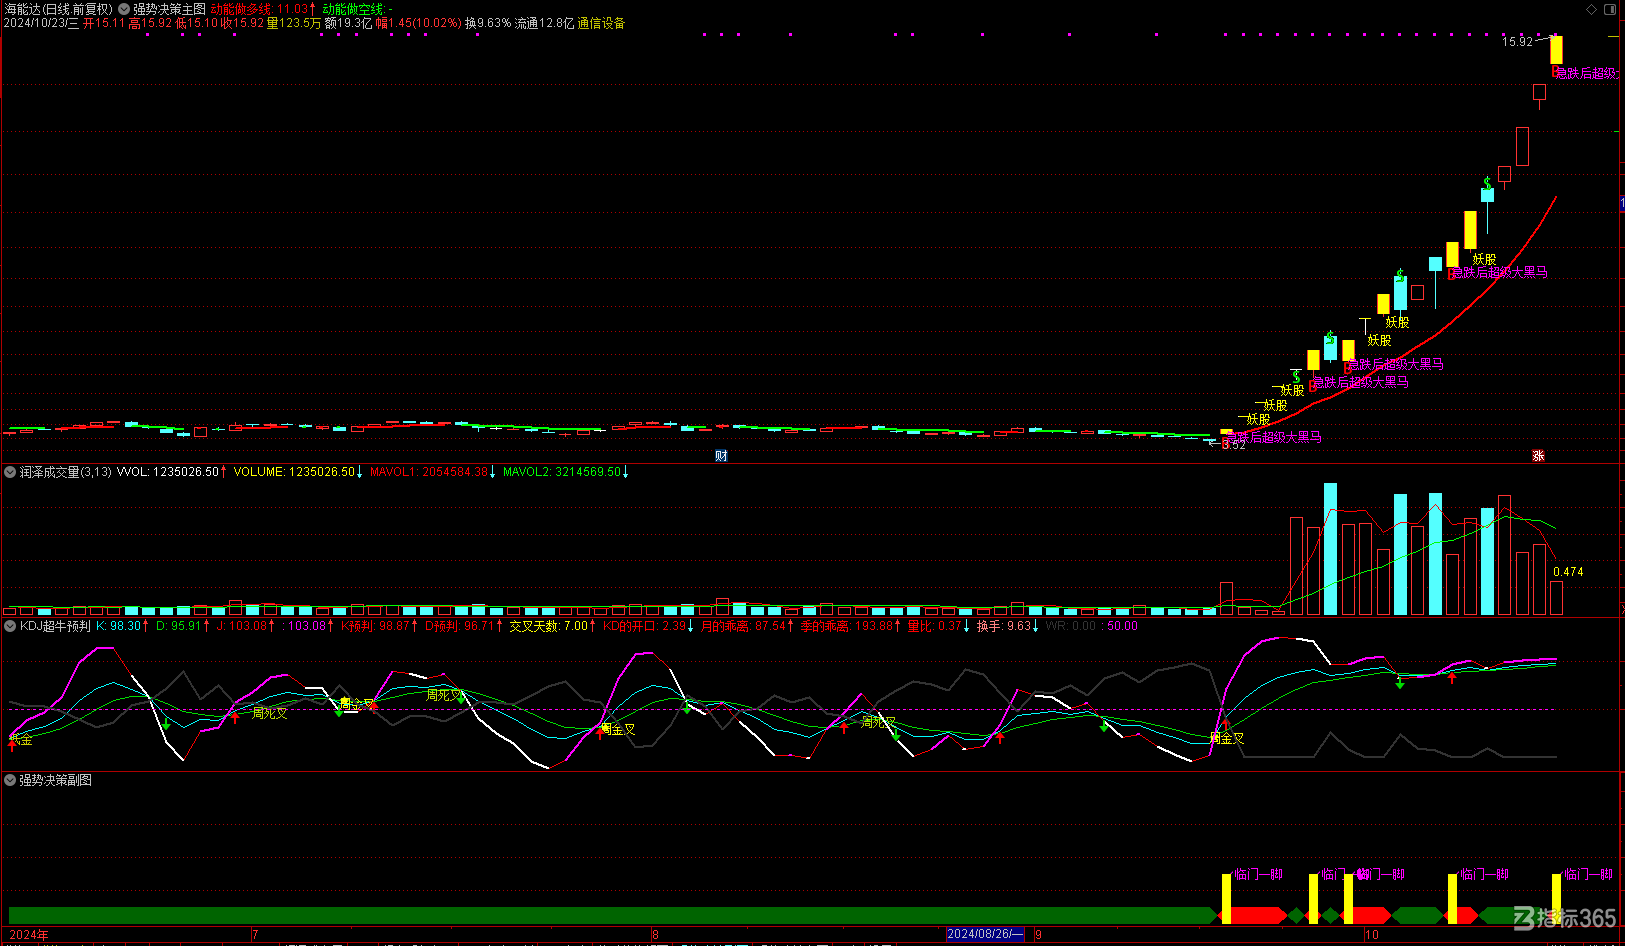Screen dimensions: 1625x946
Task: Click the 周死叉 label nearest the KDJ title
Action: point(269,713)
